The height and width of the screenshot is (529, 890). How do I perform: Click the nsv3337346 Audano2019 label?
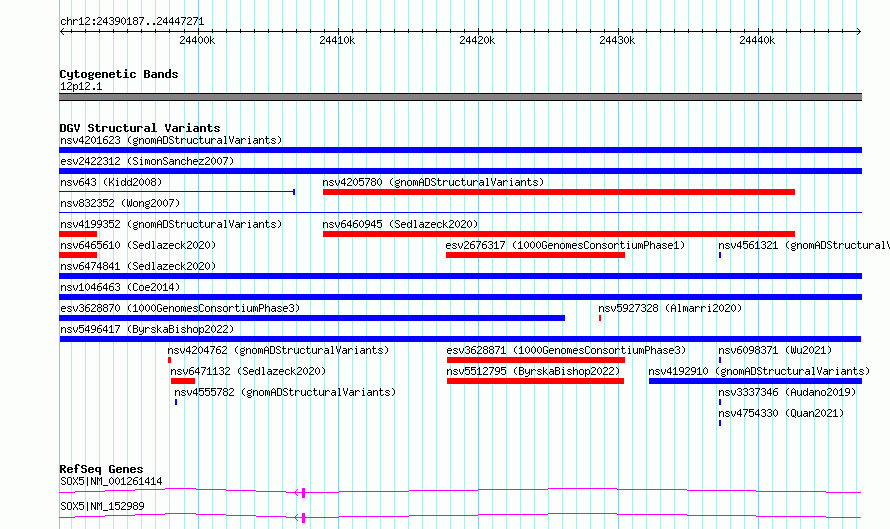(787, 392)
